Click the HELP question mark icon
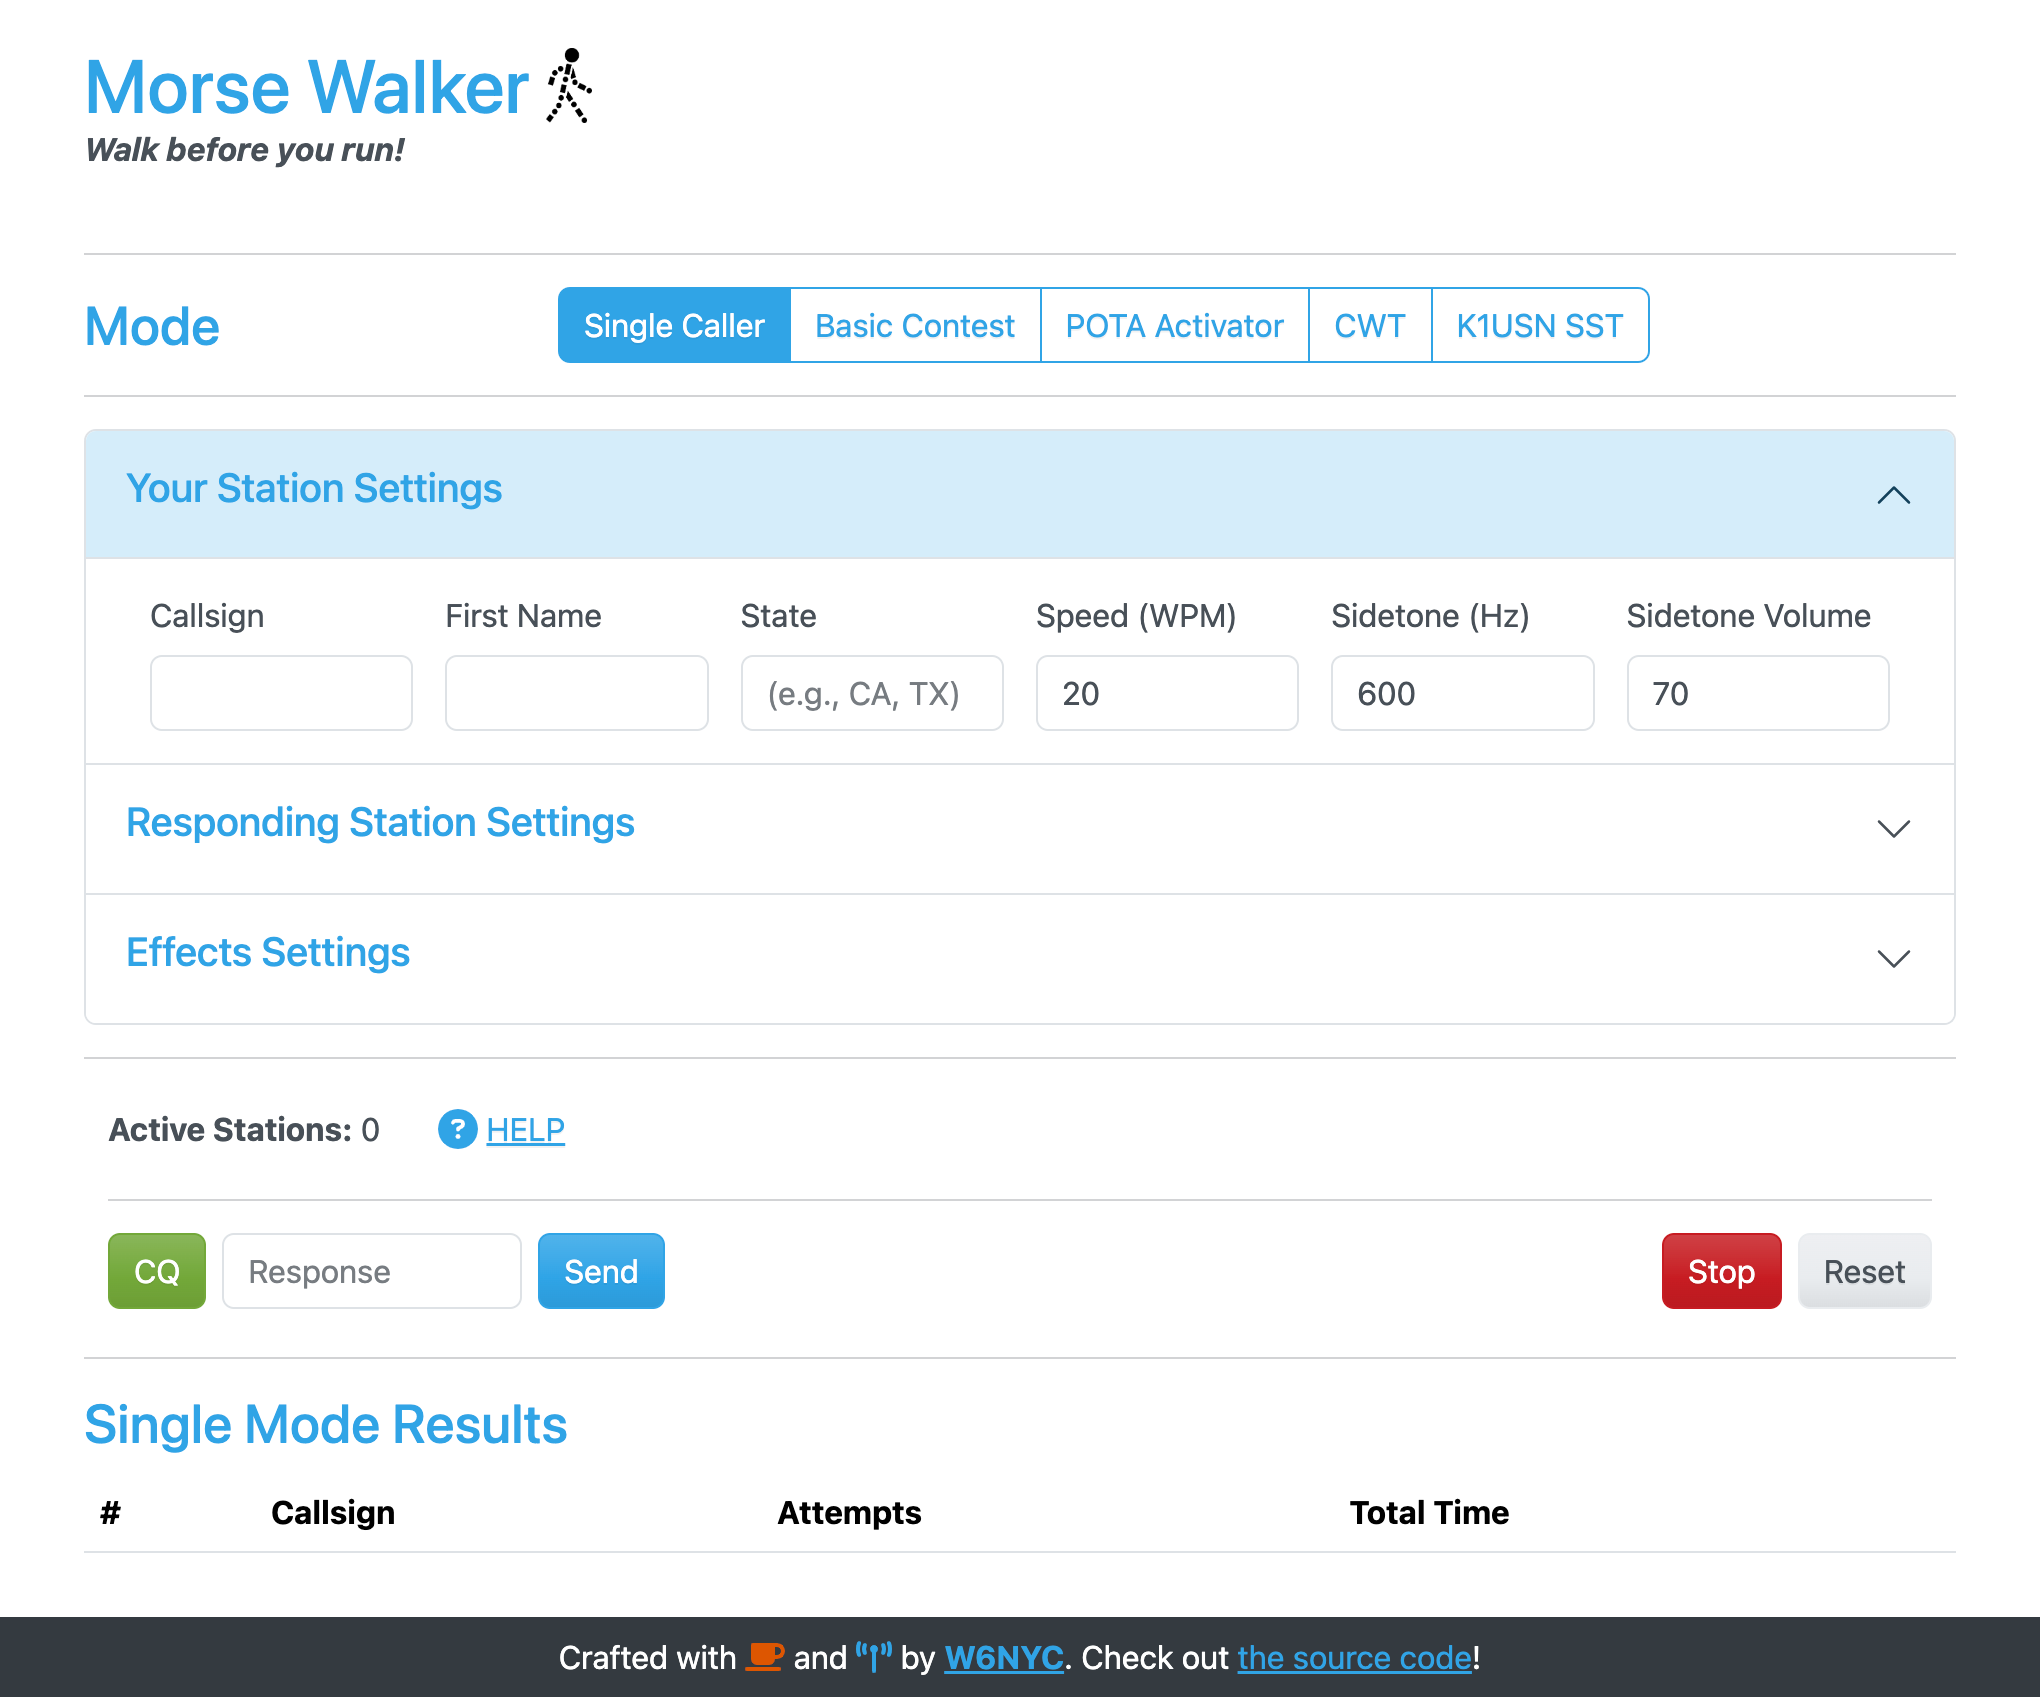Viewport: 2040px width, 1698px height. [457, 1130]
